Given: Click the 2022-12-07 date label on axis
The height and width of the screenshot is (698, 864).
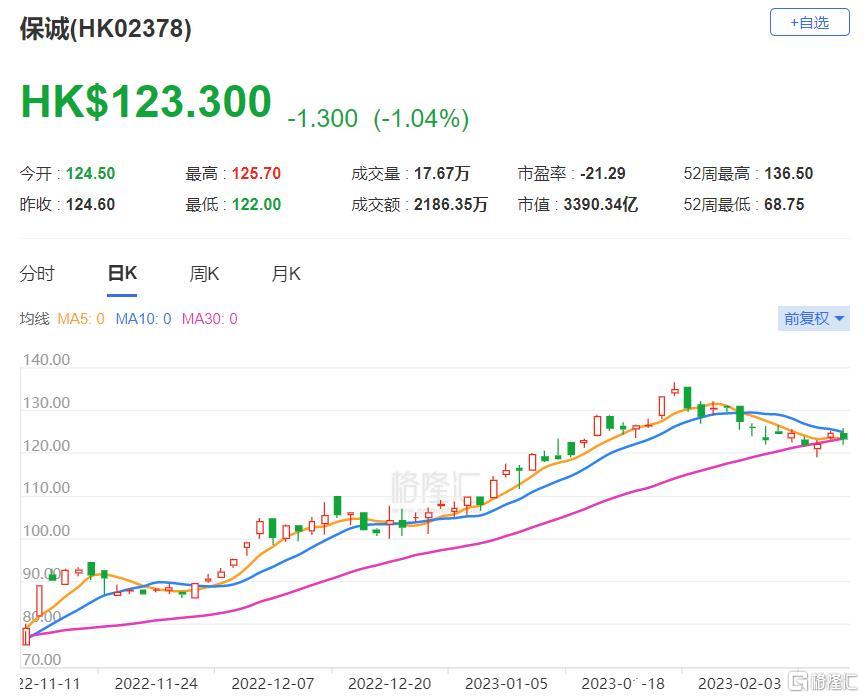Looking at the screenshot, I should [x=273, y=684].
